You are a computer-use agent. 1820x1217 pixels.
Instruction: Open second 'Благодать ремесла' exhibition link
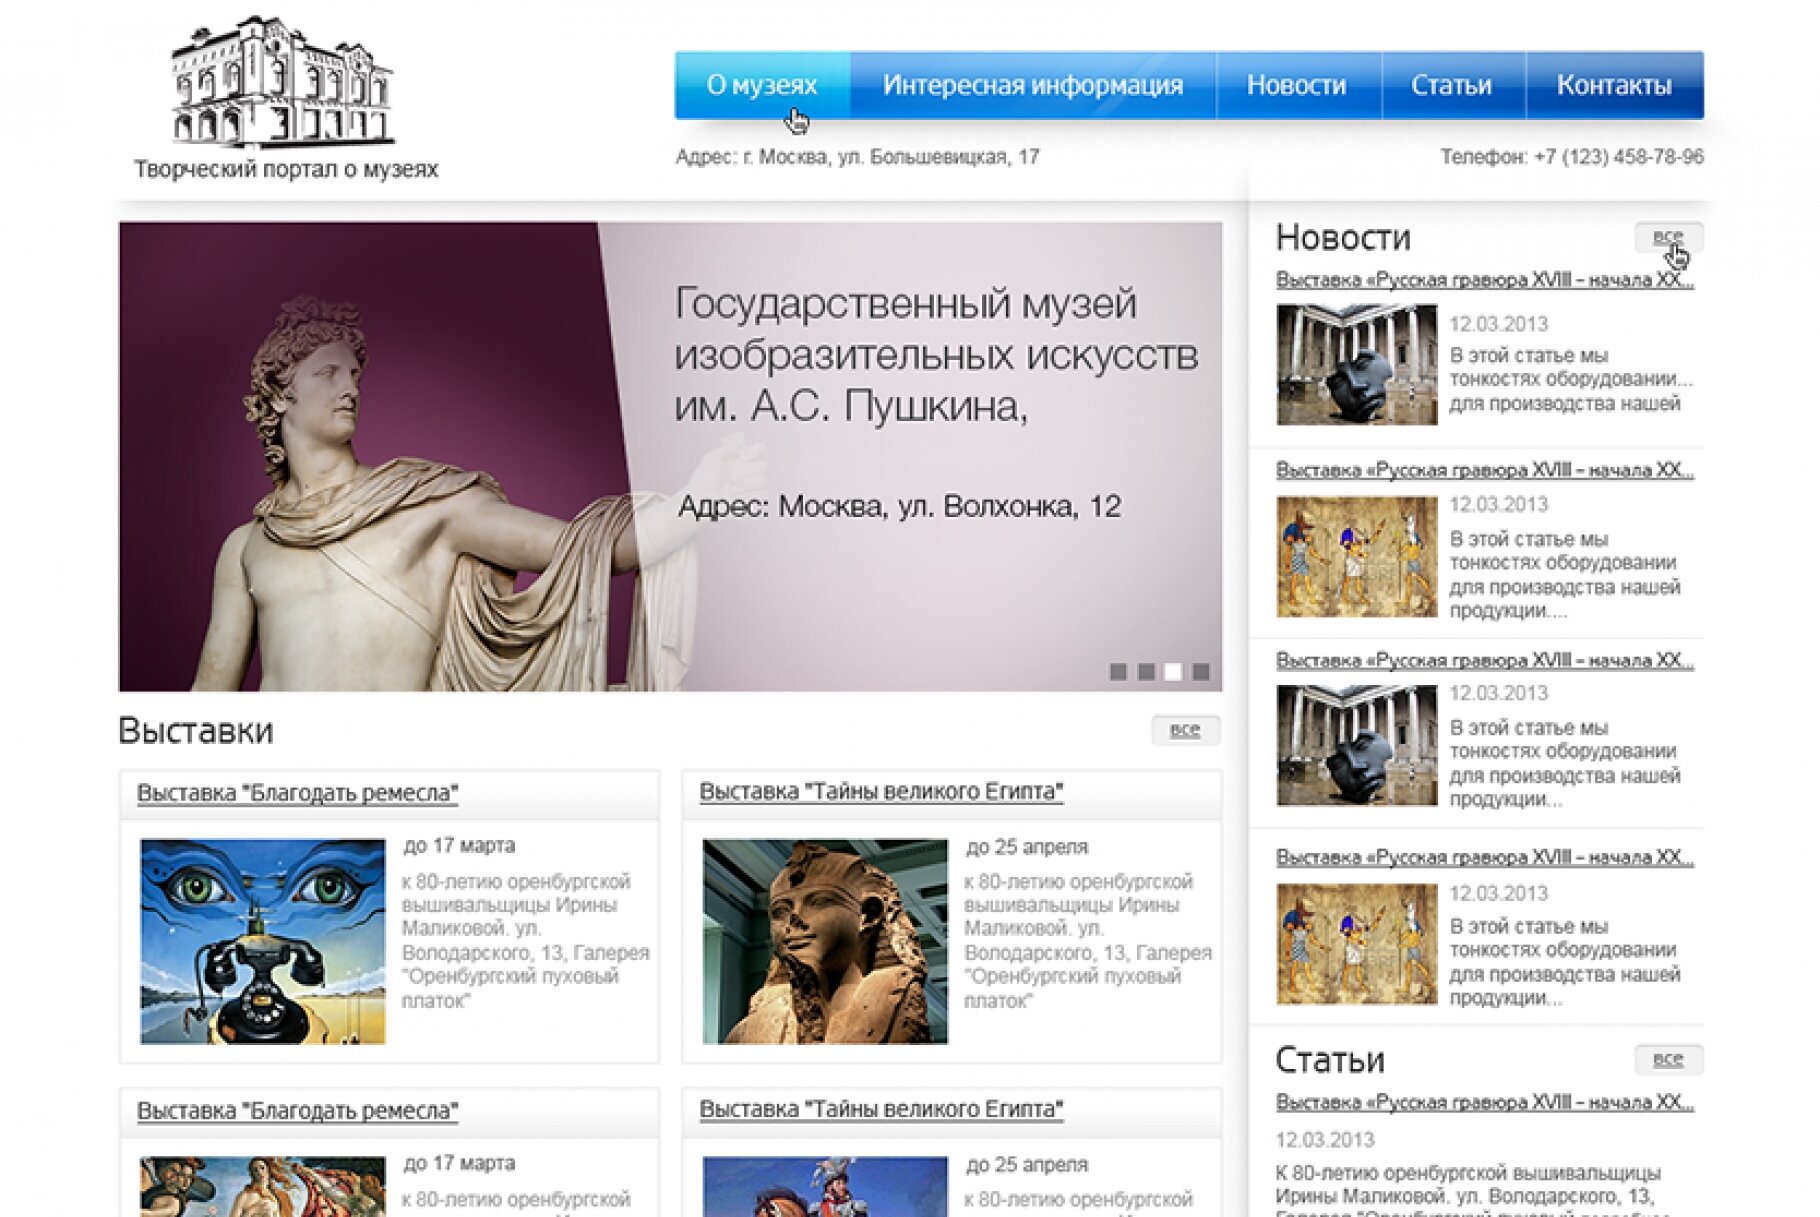(x=297, y=1111)
